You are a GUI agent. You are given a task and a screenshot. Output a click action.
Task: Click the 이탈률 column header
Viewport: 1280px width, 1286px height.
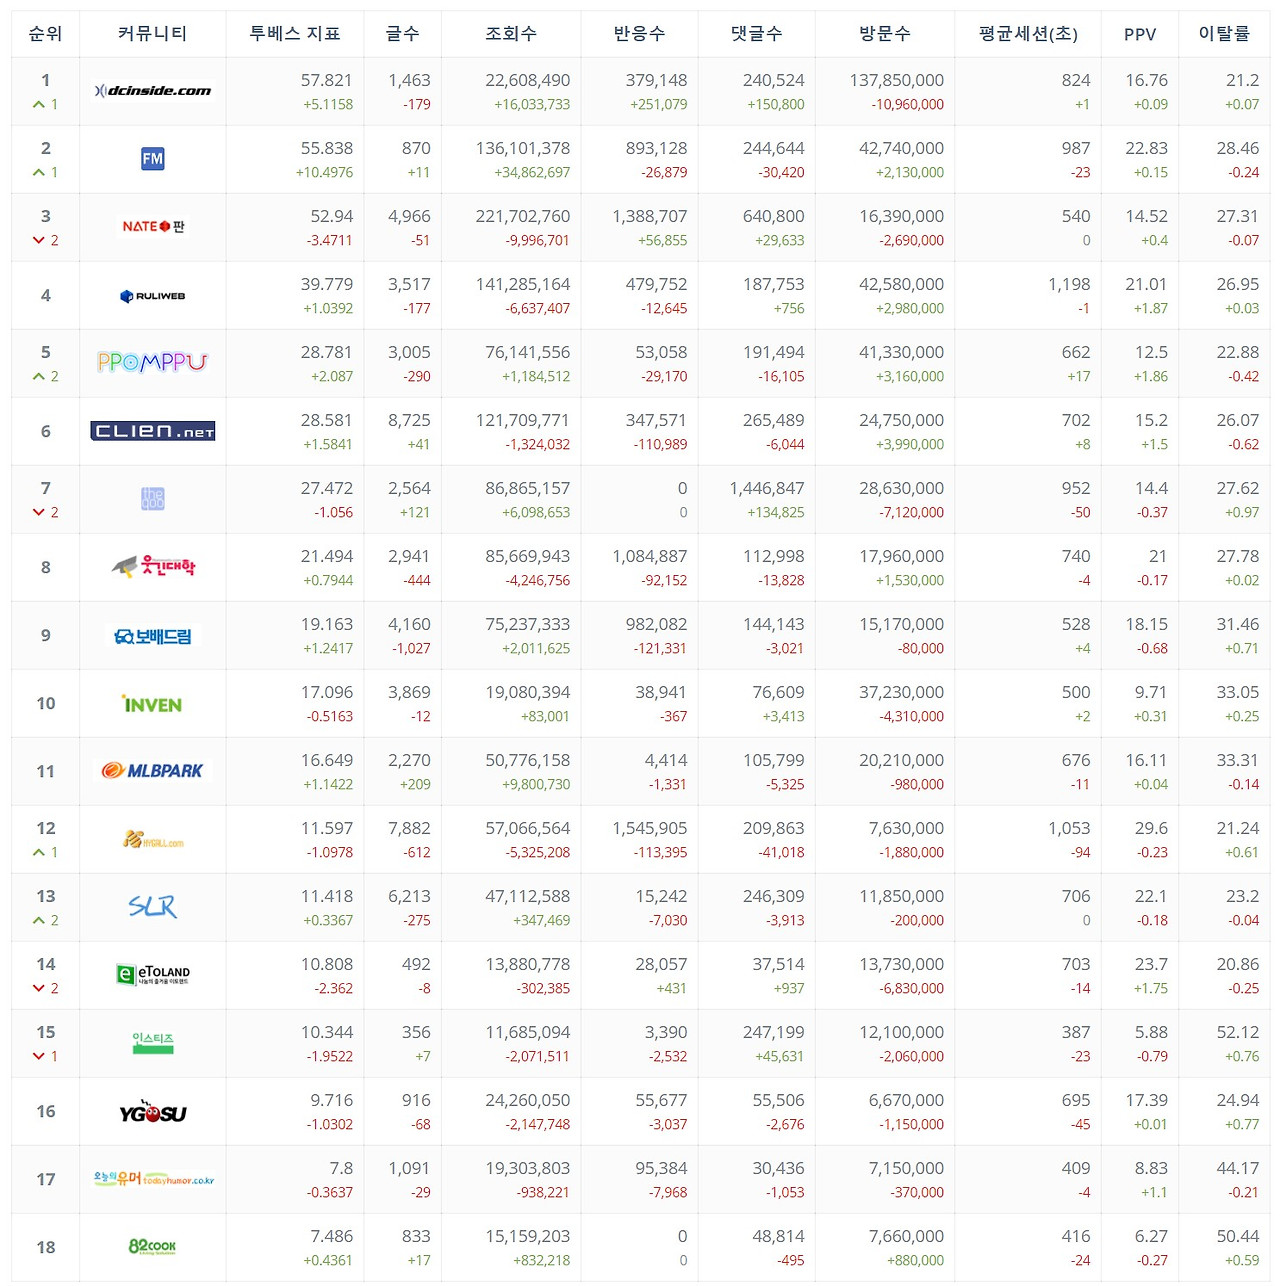point(1224,34)
